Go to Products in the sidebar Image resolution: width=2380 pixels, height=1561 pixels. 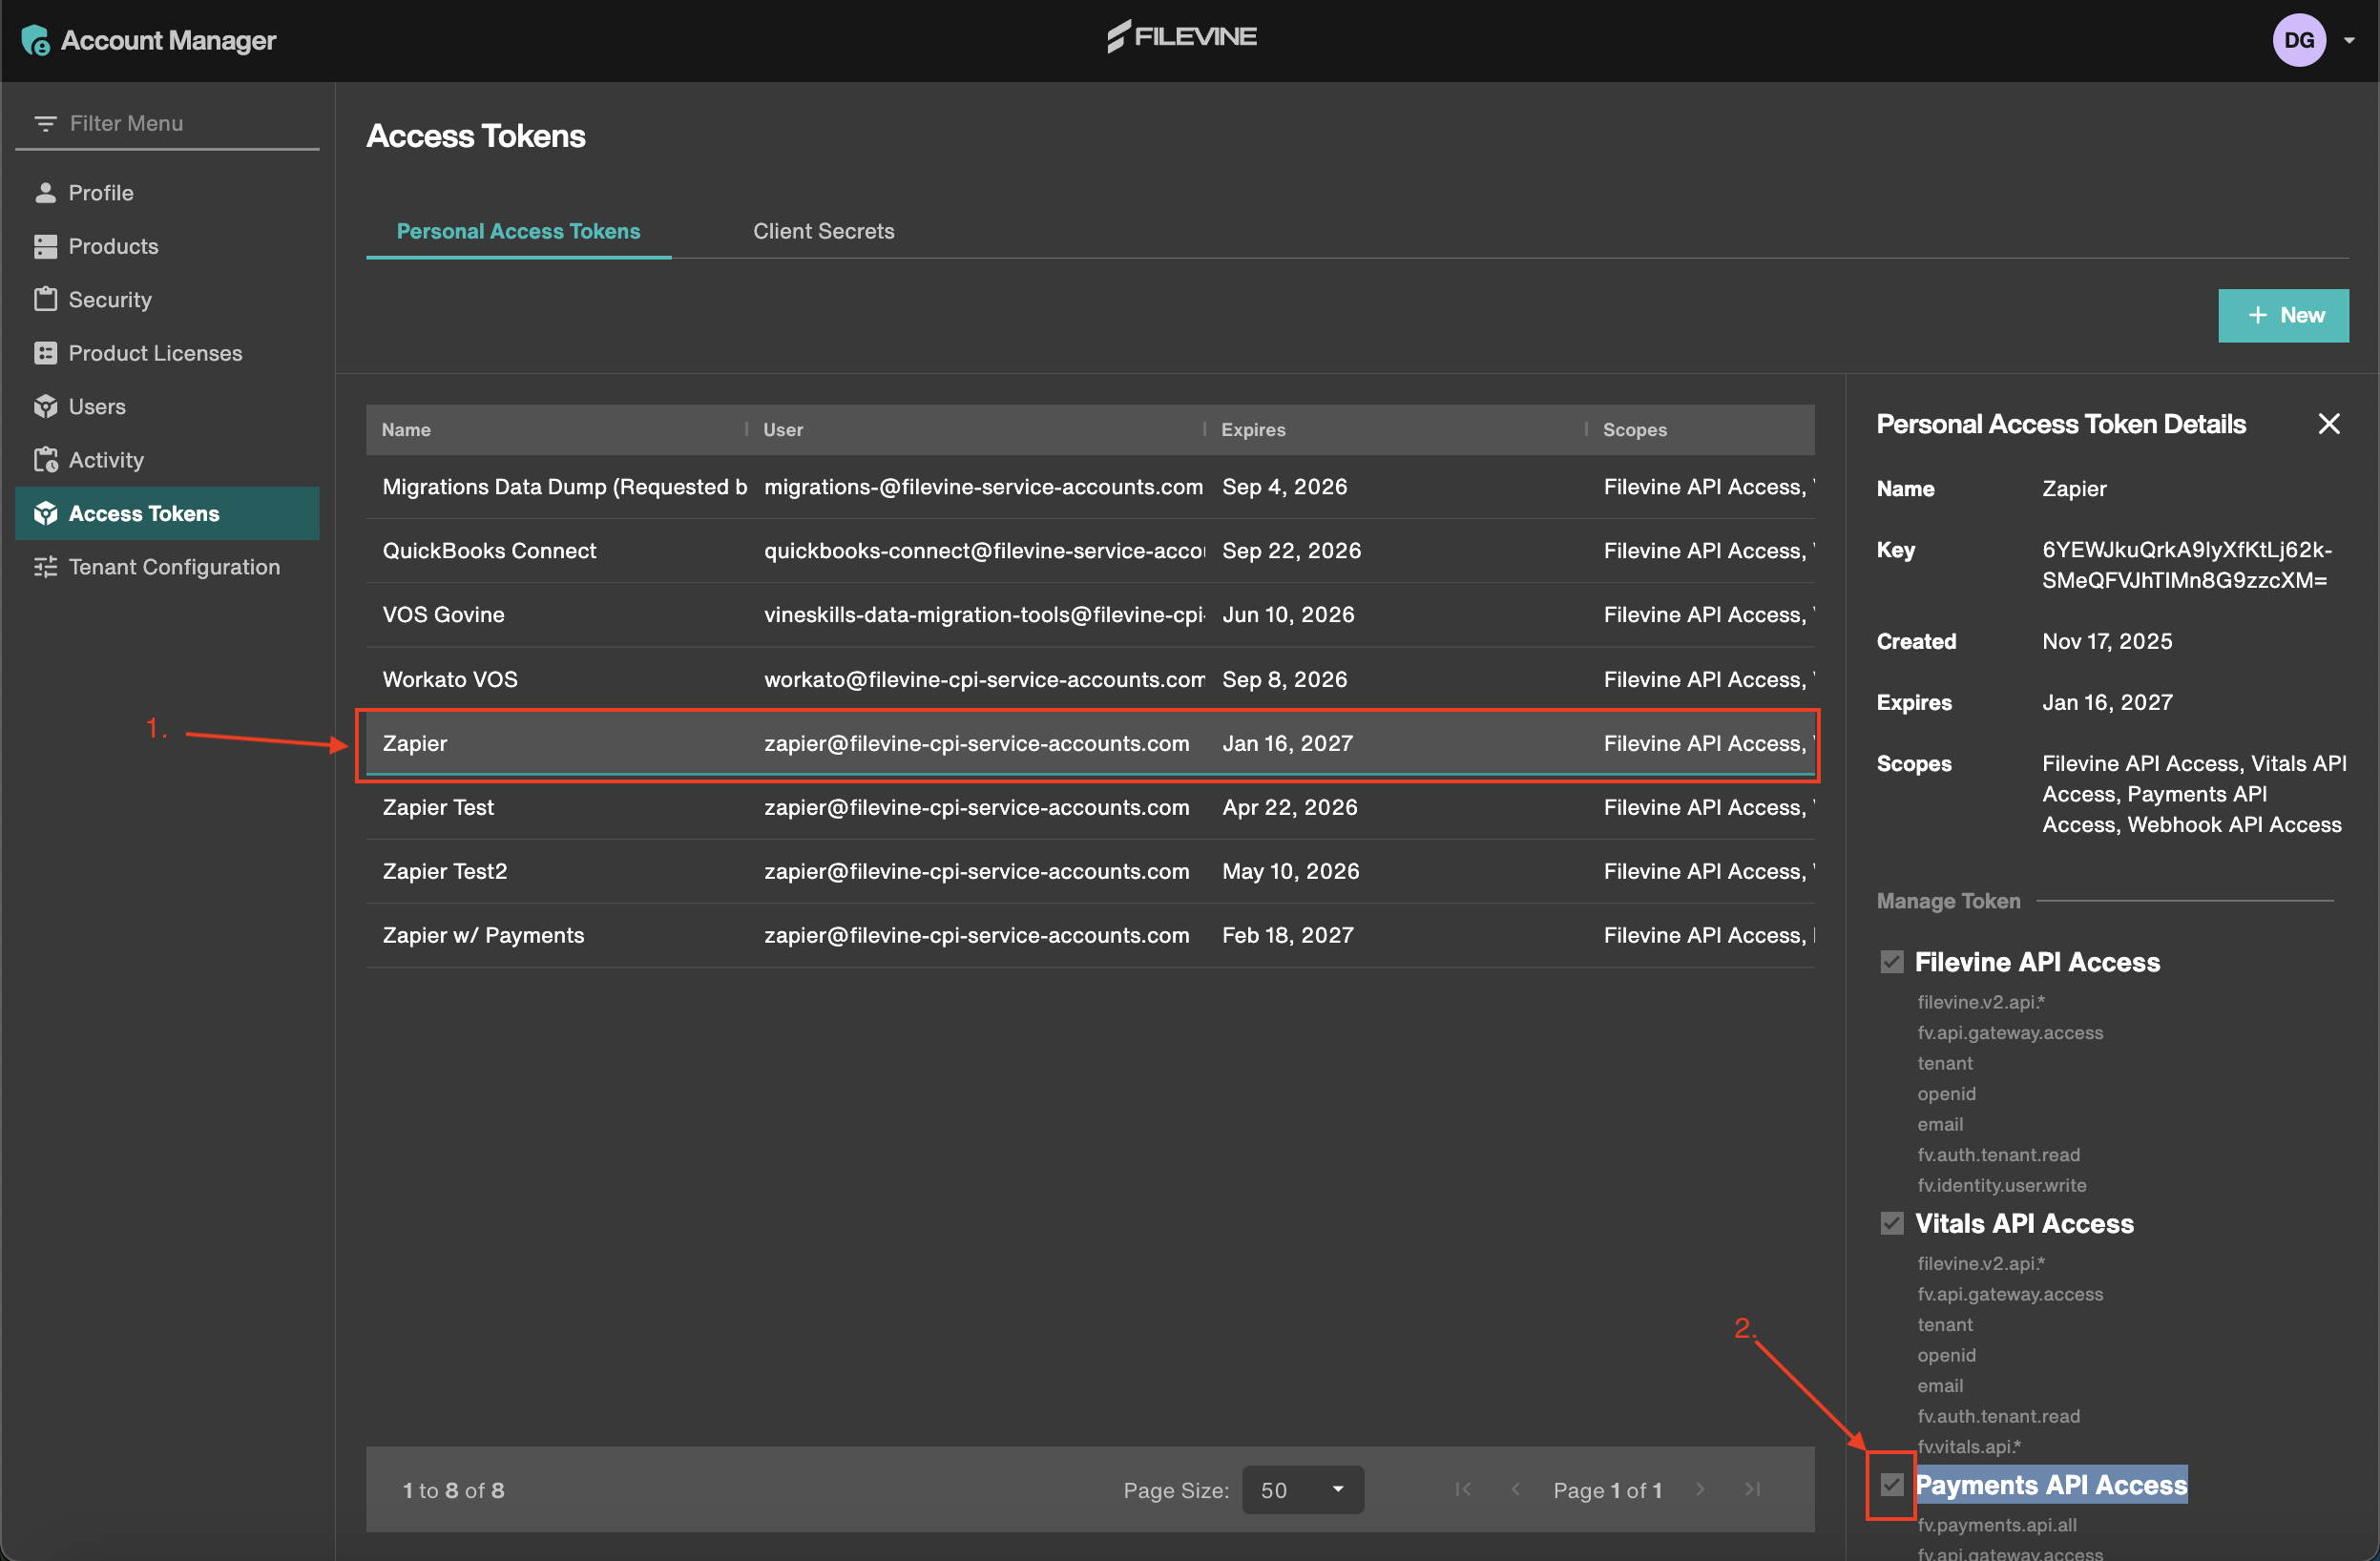(x=167, y=246)
